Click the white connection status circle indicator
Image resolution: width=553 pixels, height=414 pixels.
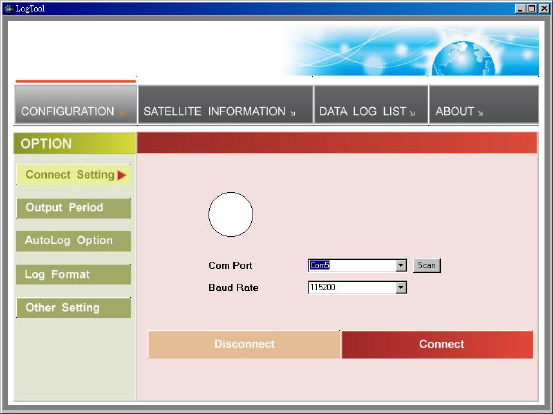tap(230, 214)
